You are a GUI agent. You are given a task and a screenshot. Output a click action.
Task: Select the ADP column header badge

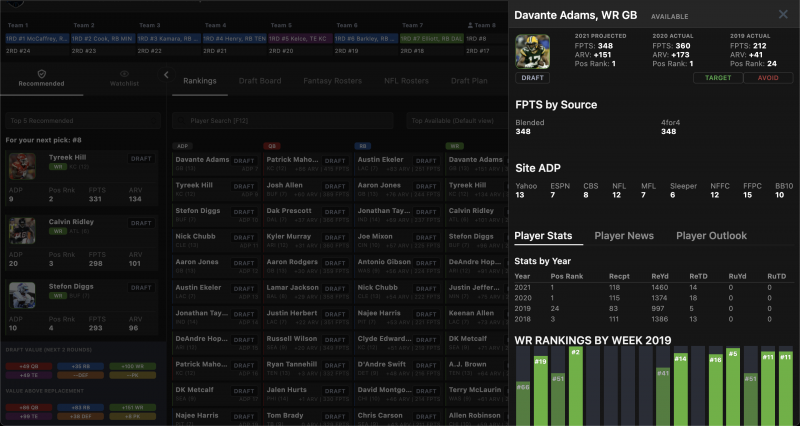click(x=182, y=146)
